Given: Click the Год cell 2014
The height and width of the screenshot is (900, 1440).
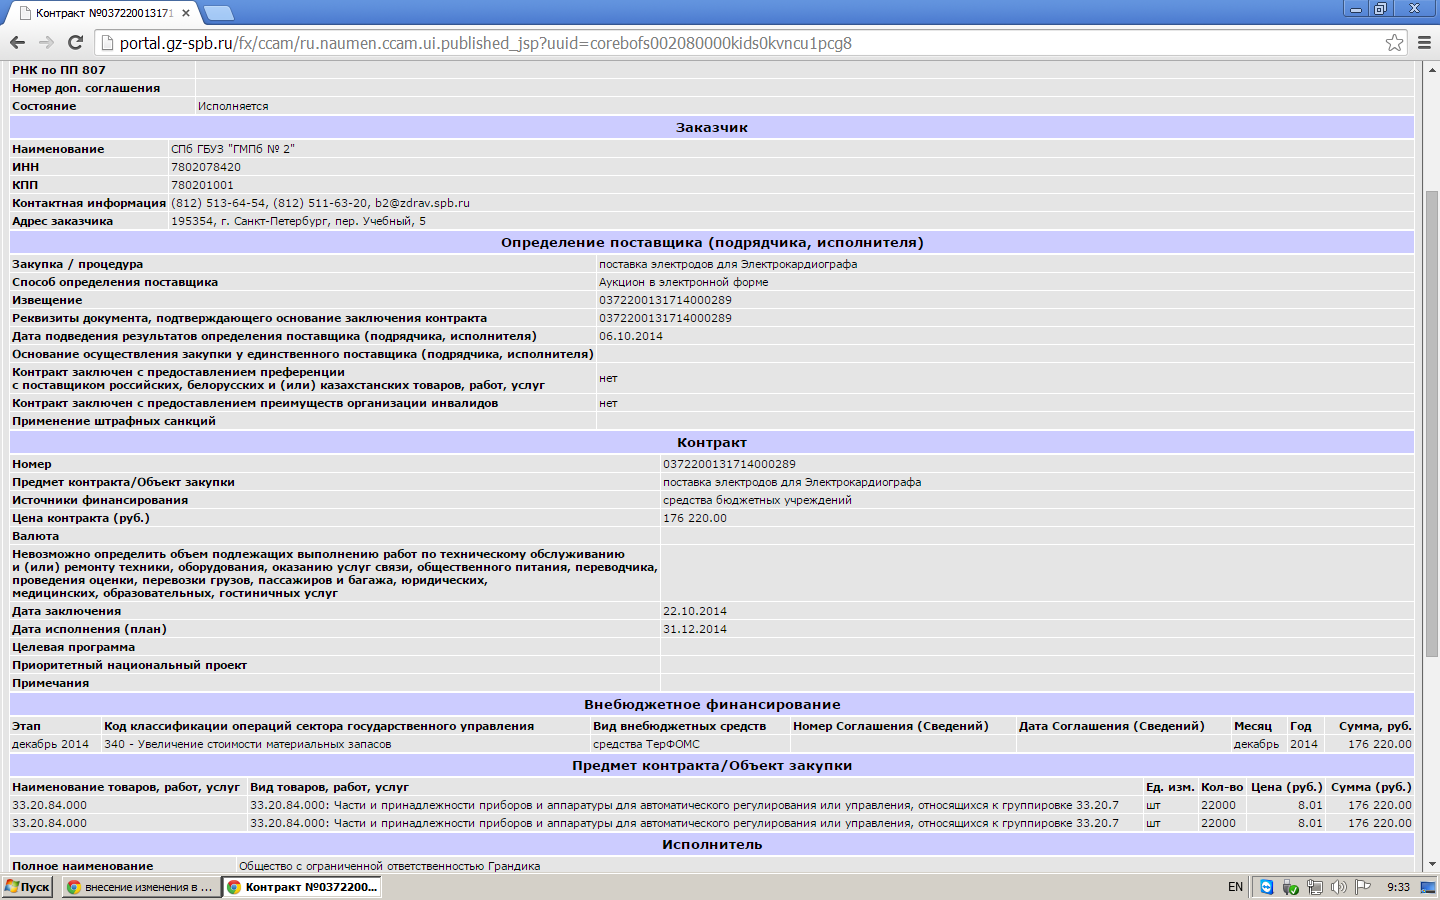Looking at the screenshot, I should point(1304,744).
